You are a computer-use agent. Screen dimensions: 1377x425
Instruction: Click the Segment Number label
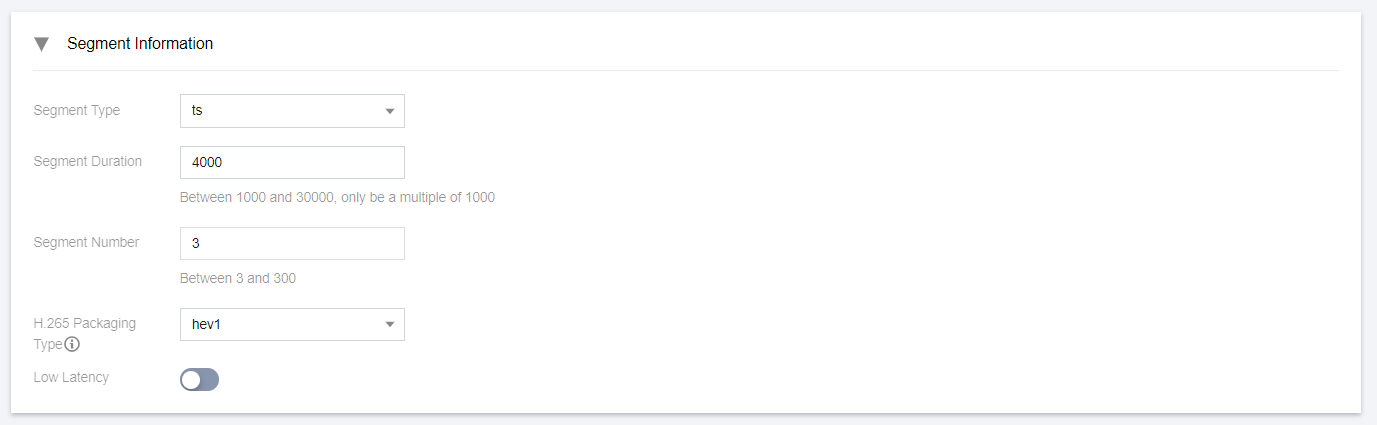pos(86,242)
